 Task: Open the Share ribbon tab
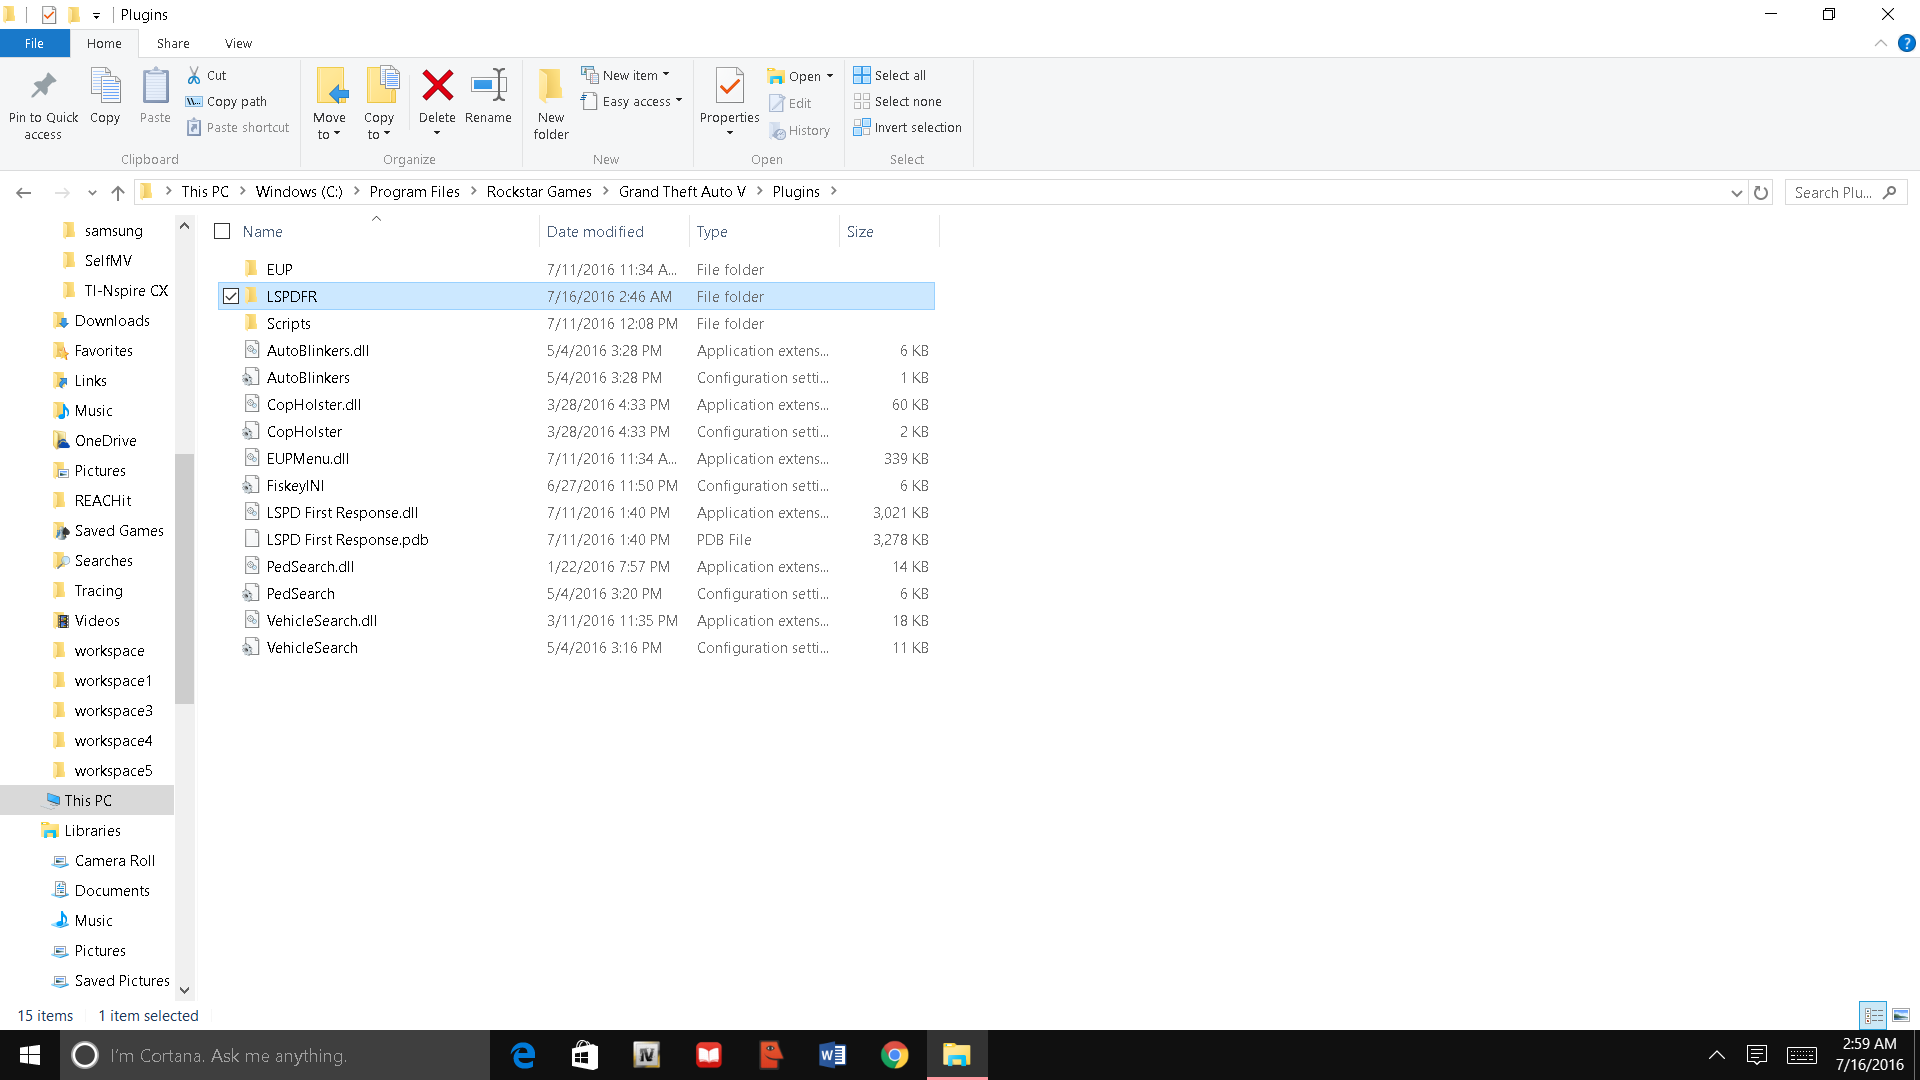pyautogui.click(x=172, y=43)
